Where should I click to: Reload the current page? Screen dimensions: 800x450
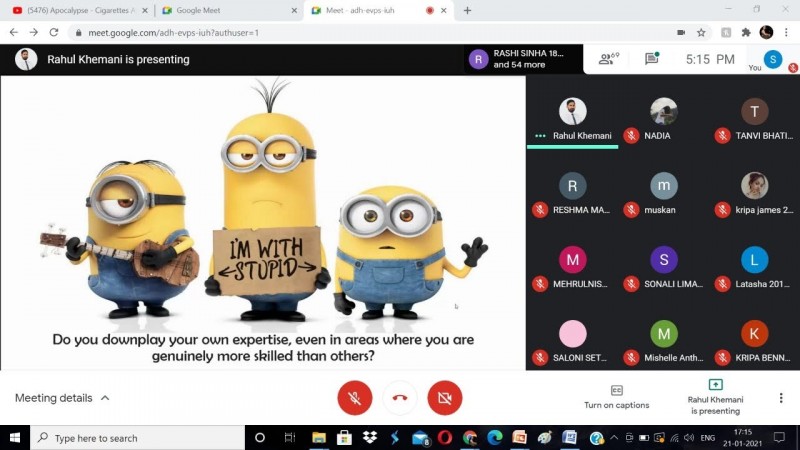click(x=54, y=32)
